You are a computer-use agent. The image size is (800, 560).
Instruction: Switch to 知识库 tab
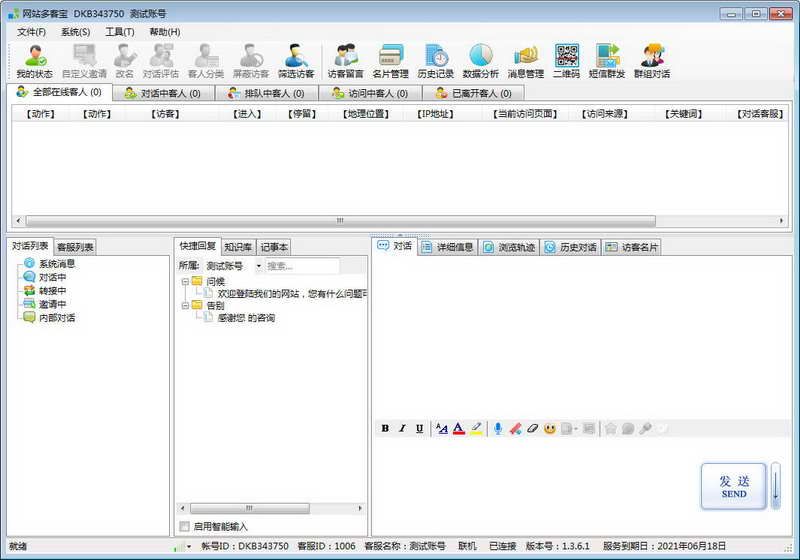(238, 247)
